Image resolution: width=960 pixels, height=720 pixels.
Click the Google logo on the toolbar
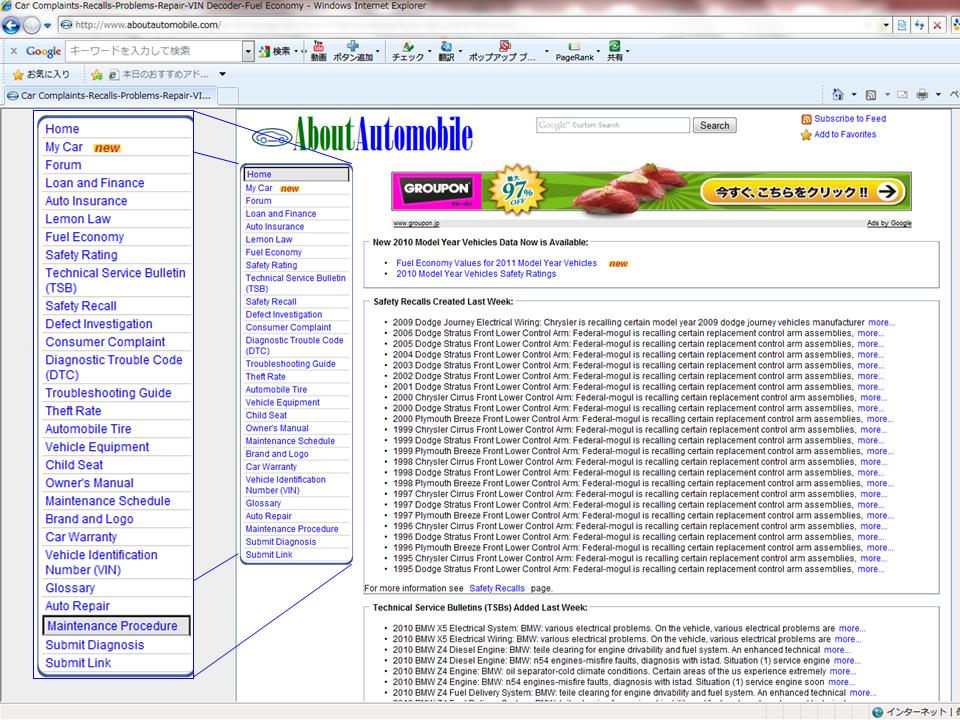43,51
